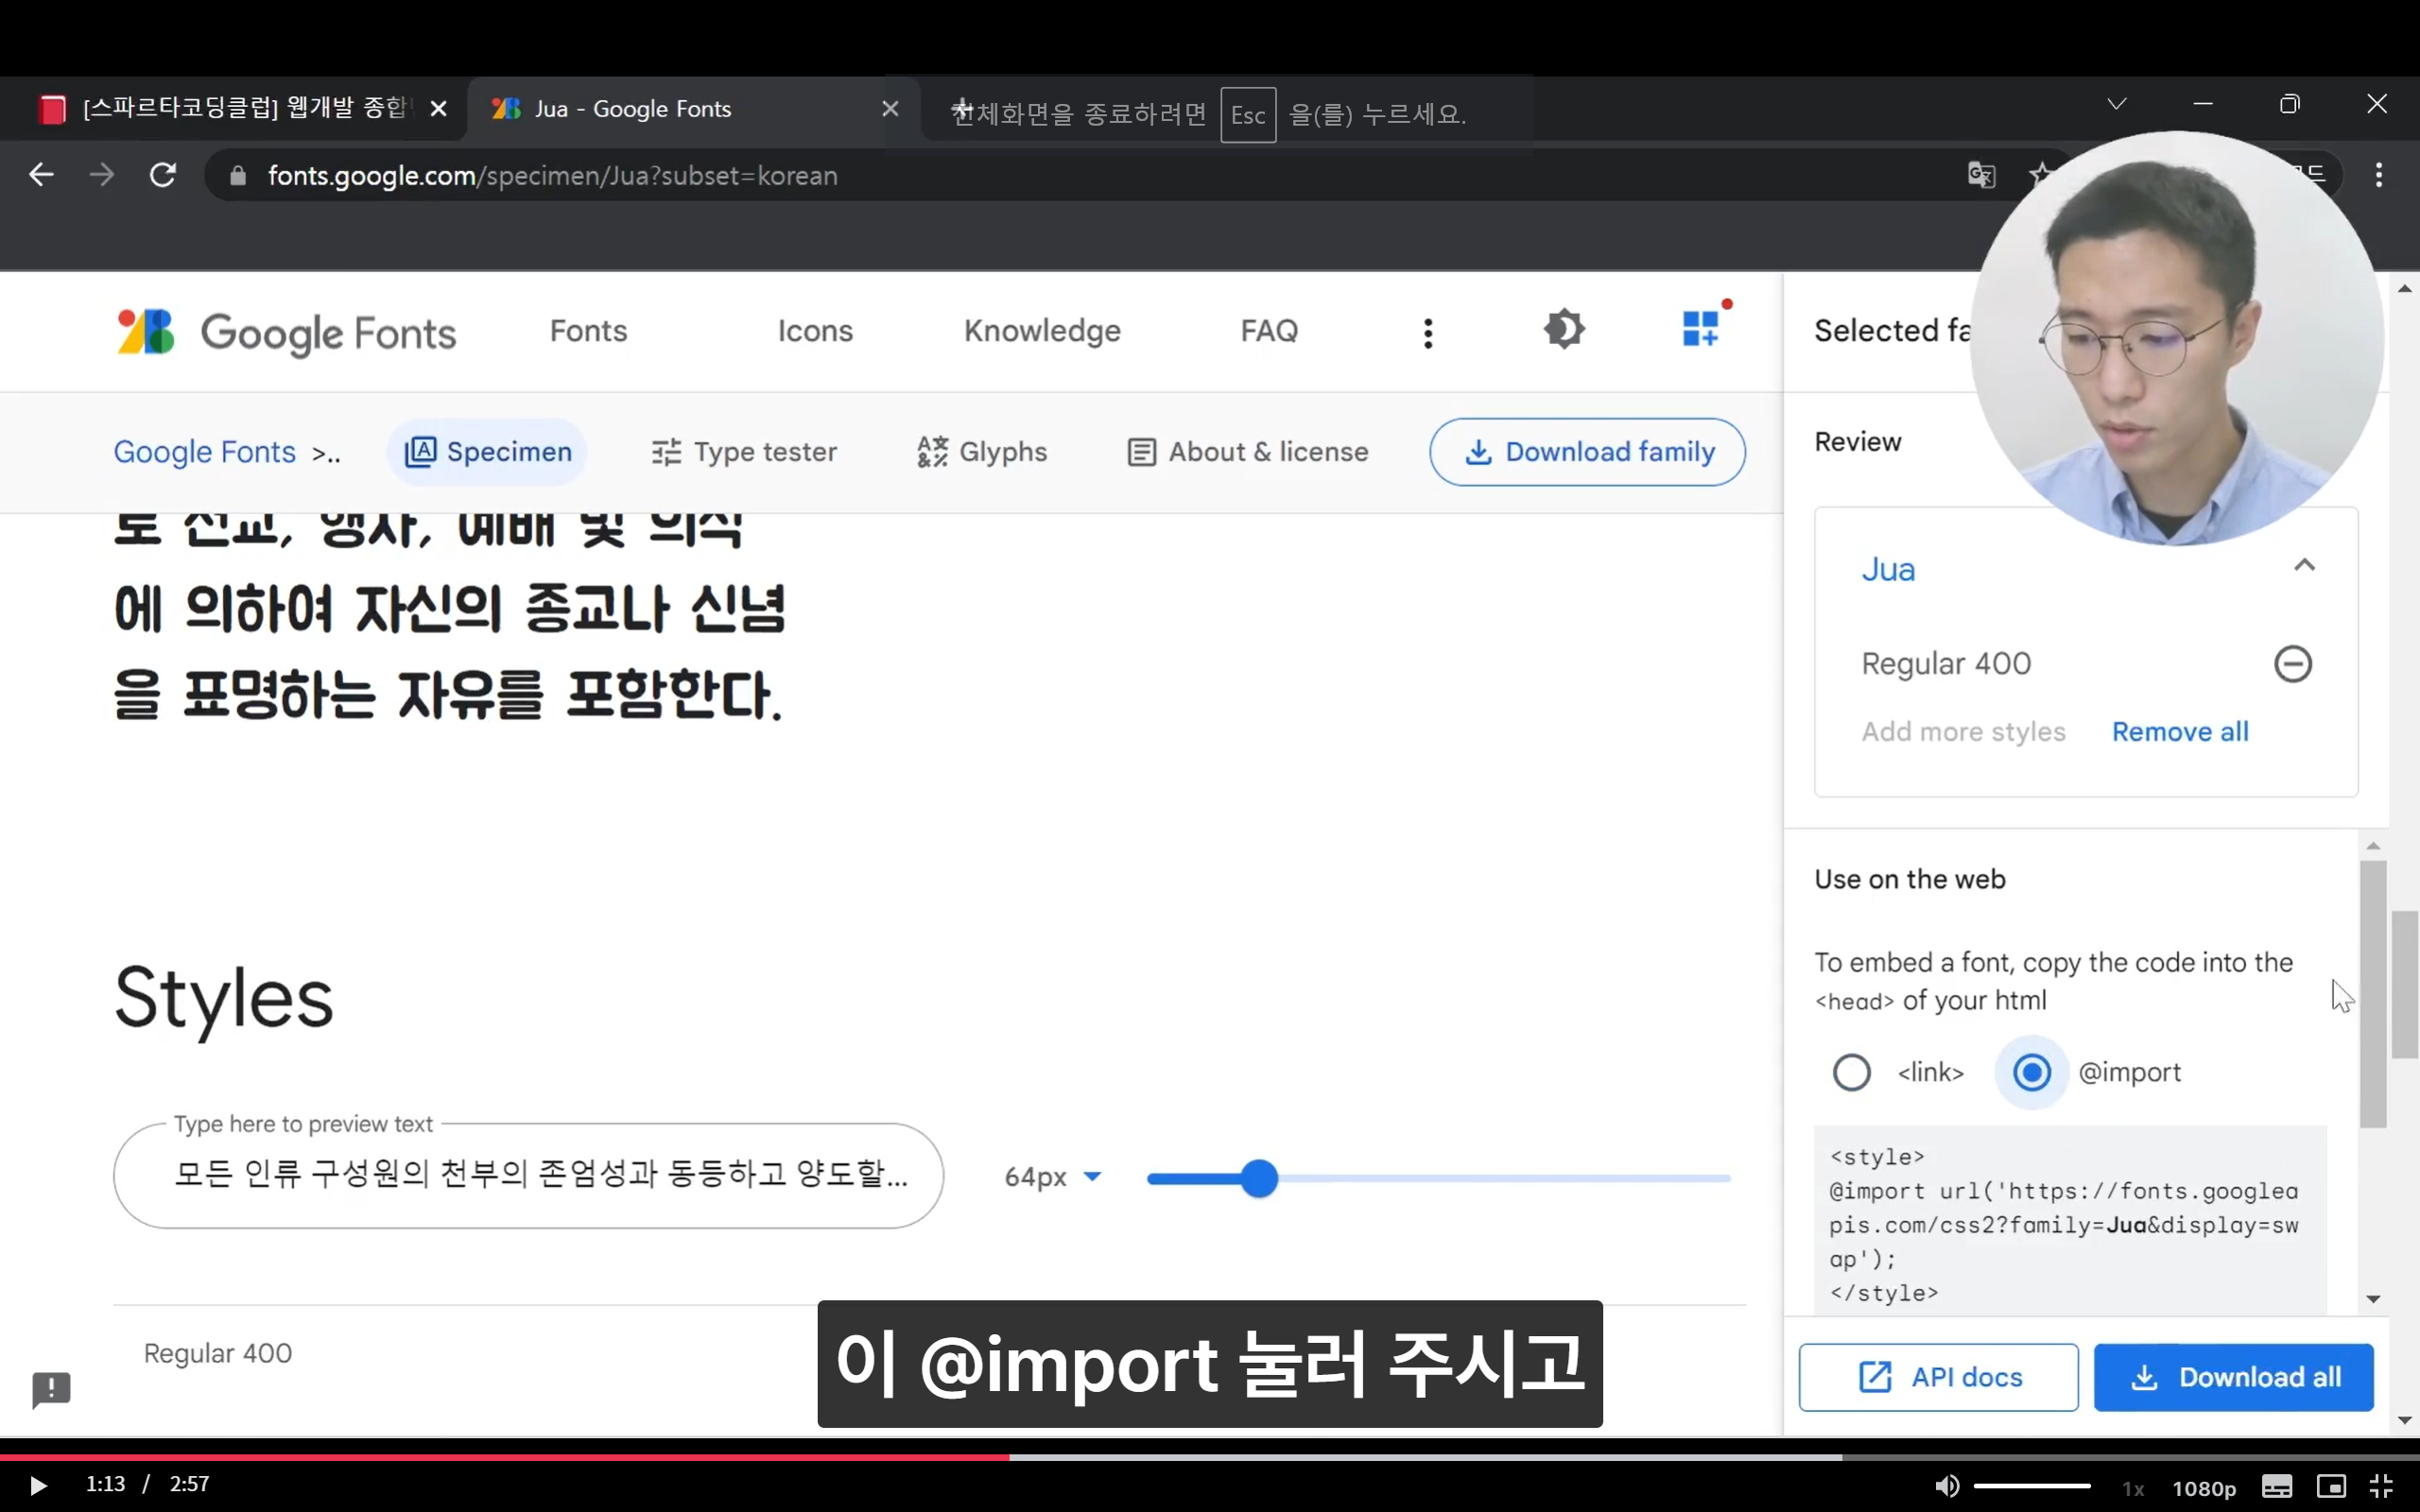Viewport: 2420px width, 1512px height.
Task: Open the selected families grid icon
Action: [x=1702, y=328]
